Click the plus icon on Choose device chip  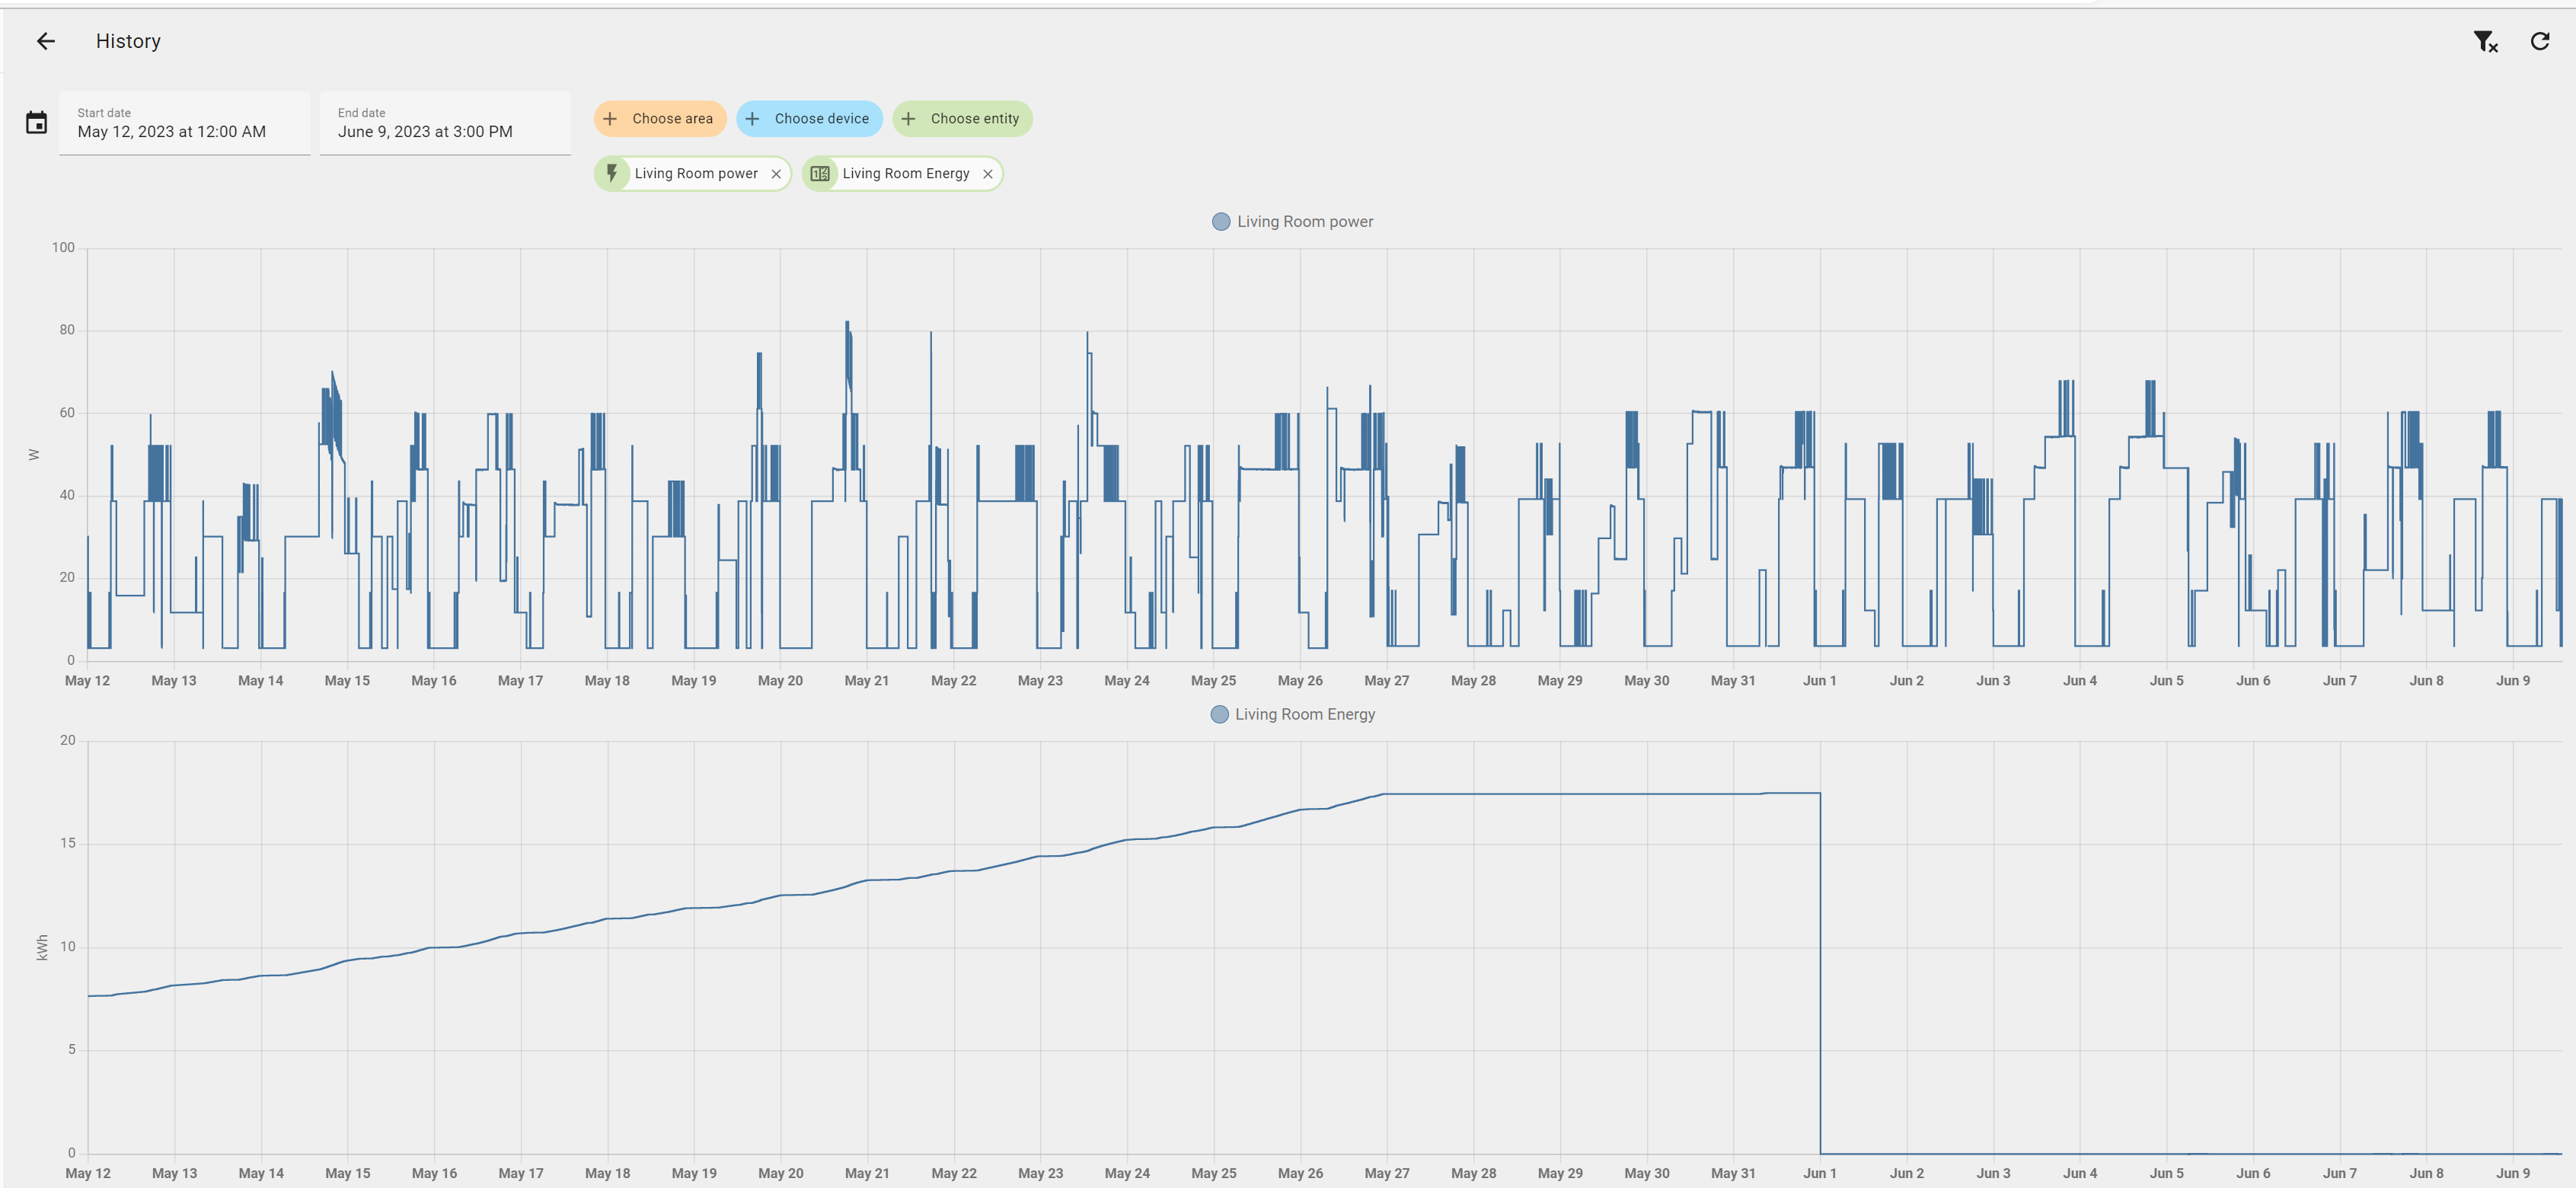point(752,118)
